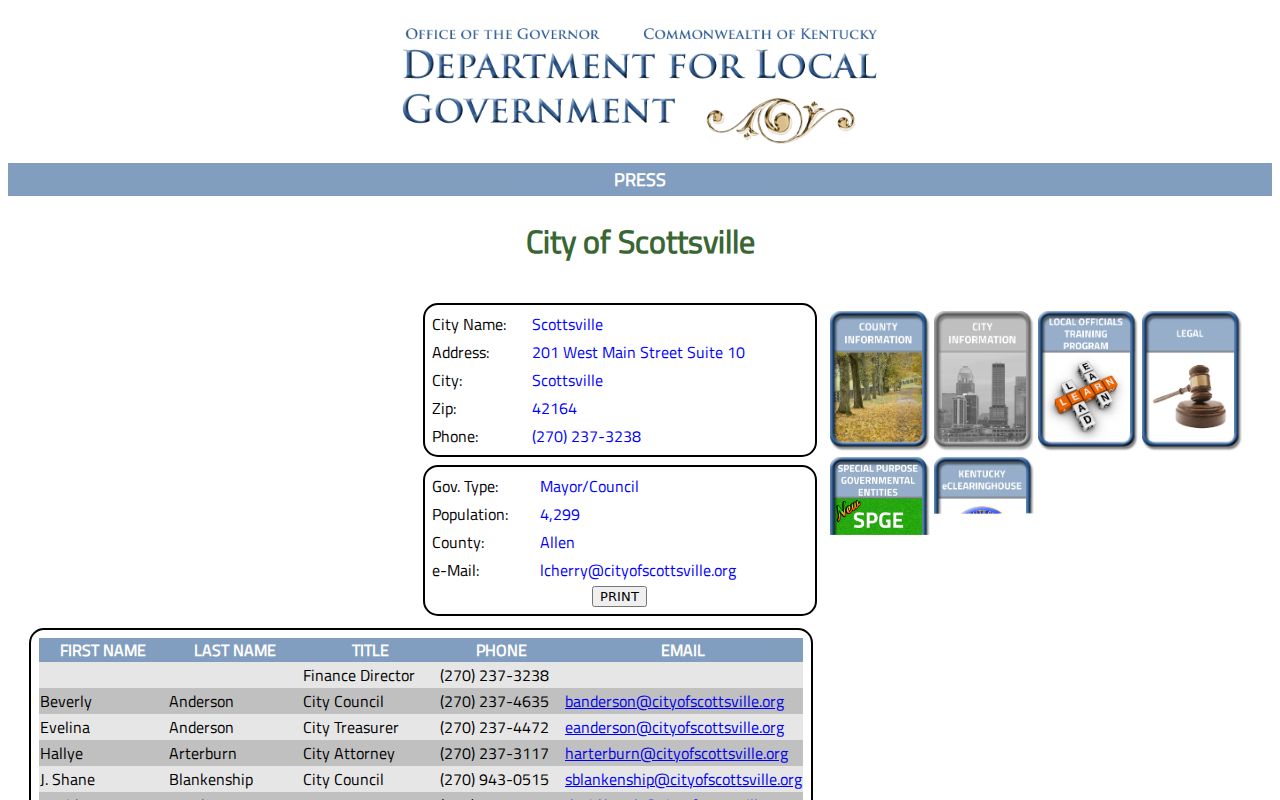The image size is (1280, 800).
Task: Select phone number (270) 237-4635
Action: tap(494, 702)
